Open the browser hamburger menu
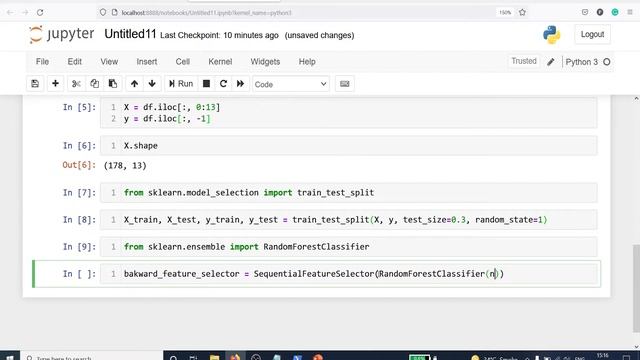This screenshot has height=360, width=640. [x=630, y=12]
